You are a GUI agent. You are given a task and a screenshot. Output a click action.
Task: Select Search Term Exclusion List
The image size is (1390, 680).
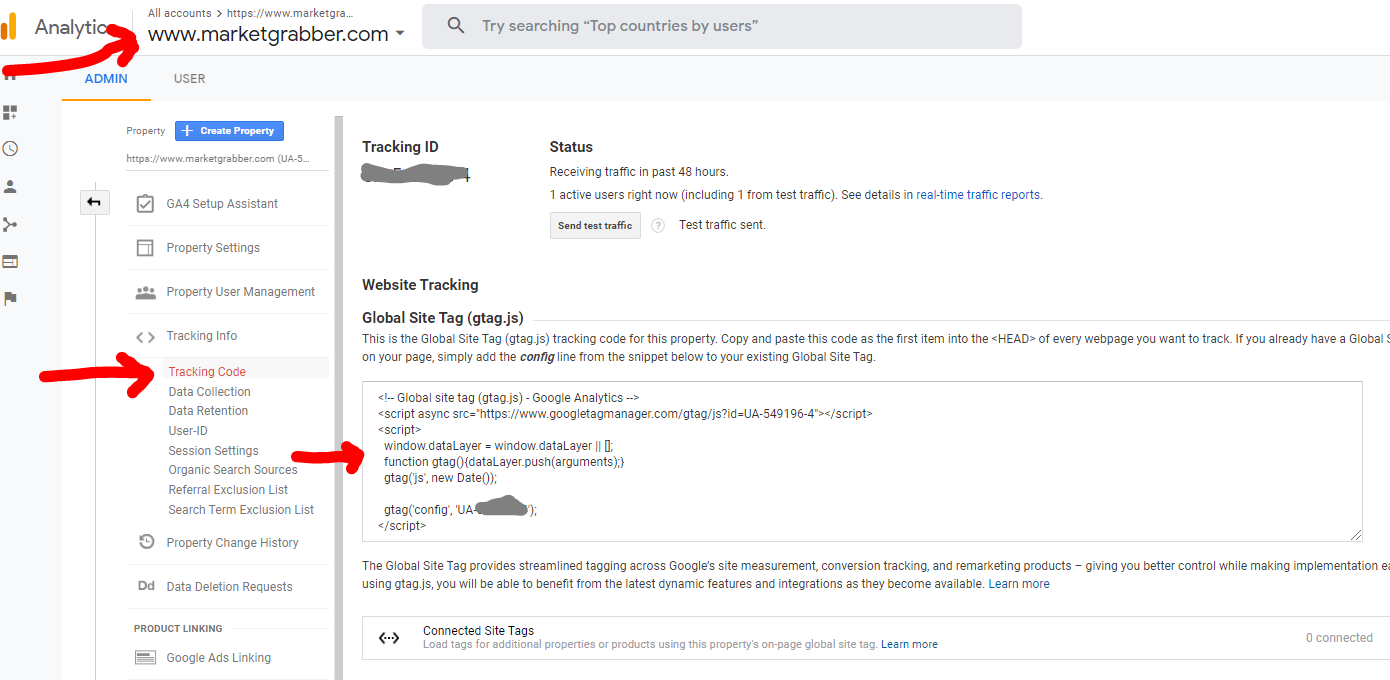pos(241,510)
